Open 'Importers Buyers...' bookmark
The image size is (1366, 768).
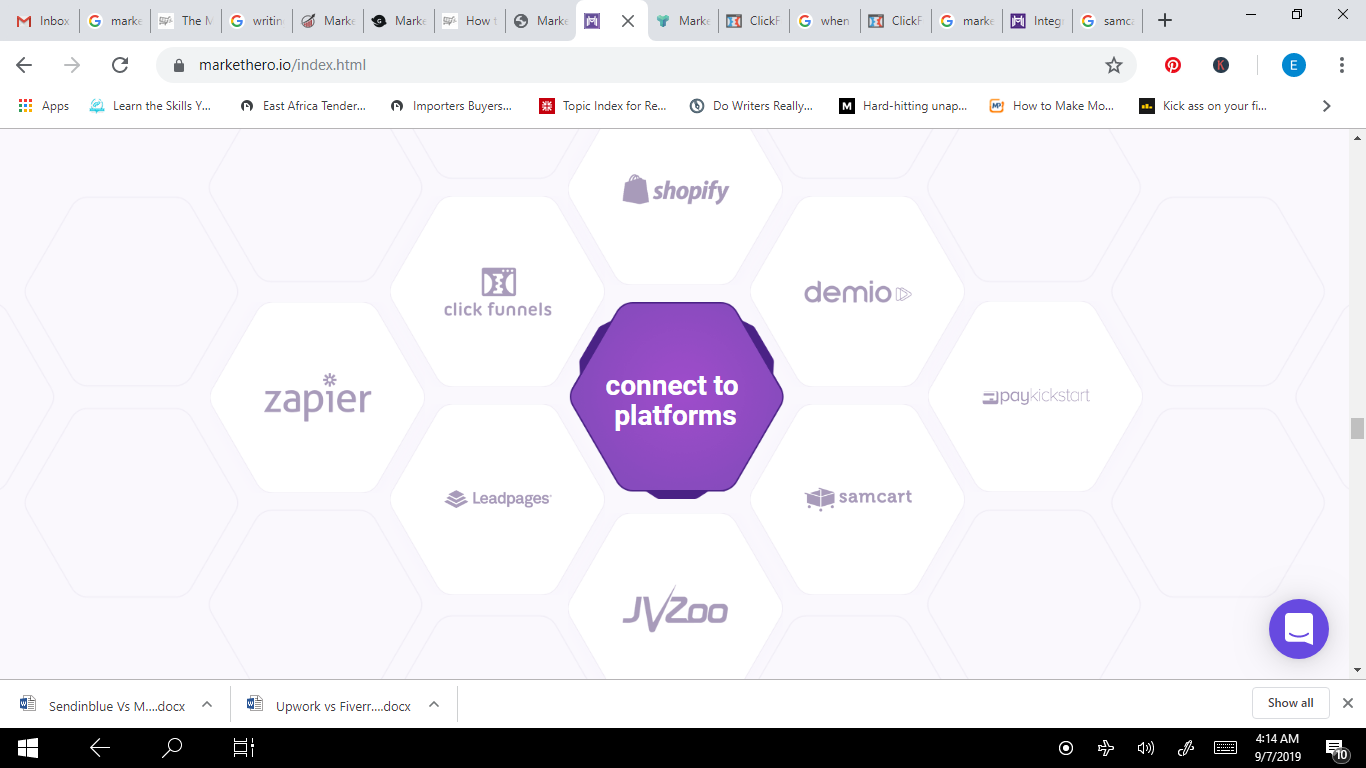click(x=451, y=105)
